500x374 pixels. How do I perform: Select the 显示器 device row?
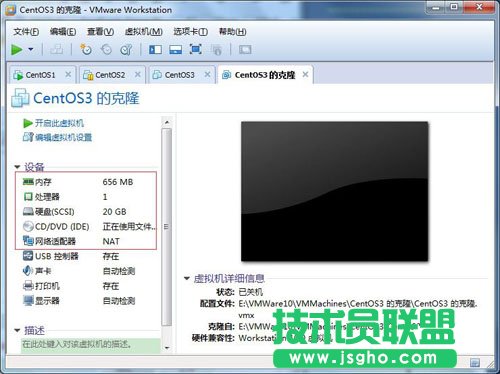click(x=89, y=301)
